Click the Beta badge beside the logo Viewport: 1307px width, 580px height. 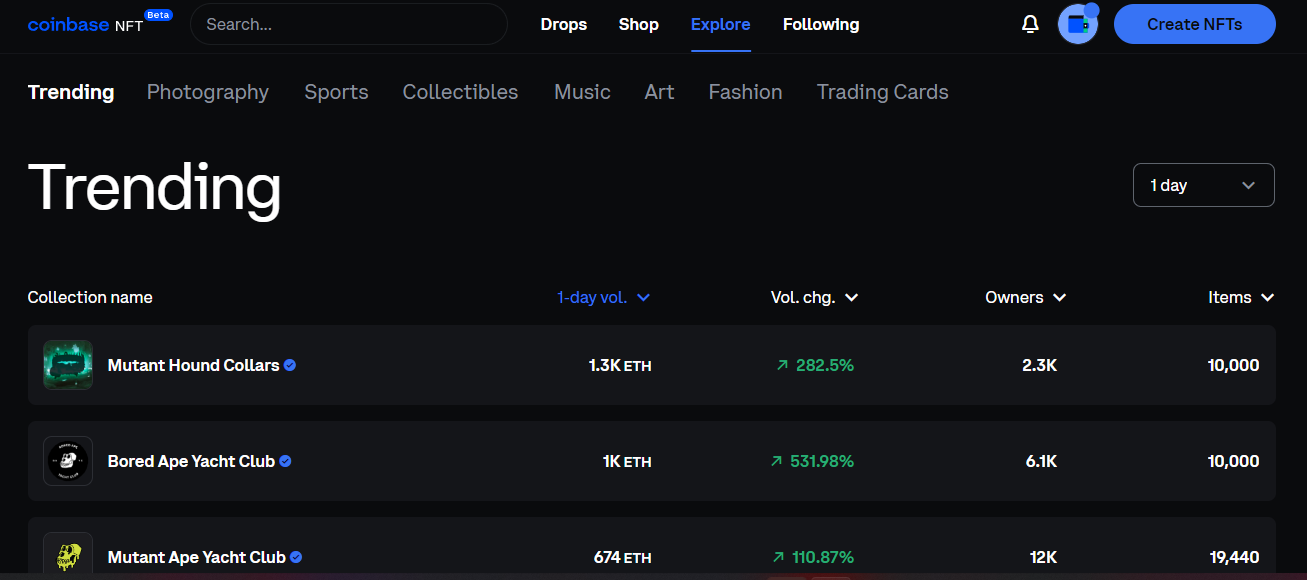[157, 15]
